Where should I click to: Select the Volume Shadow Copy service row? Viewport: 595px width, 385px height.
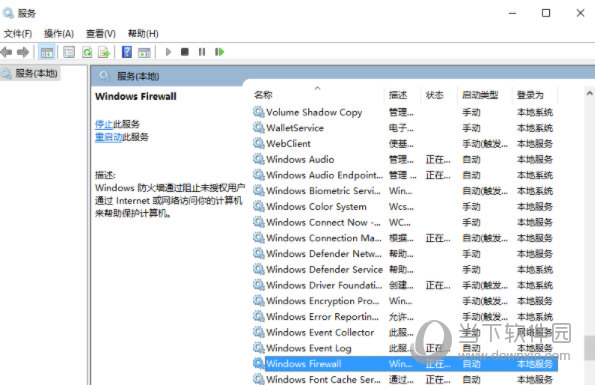[x=405, y=112]
